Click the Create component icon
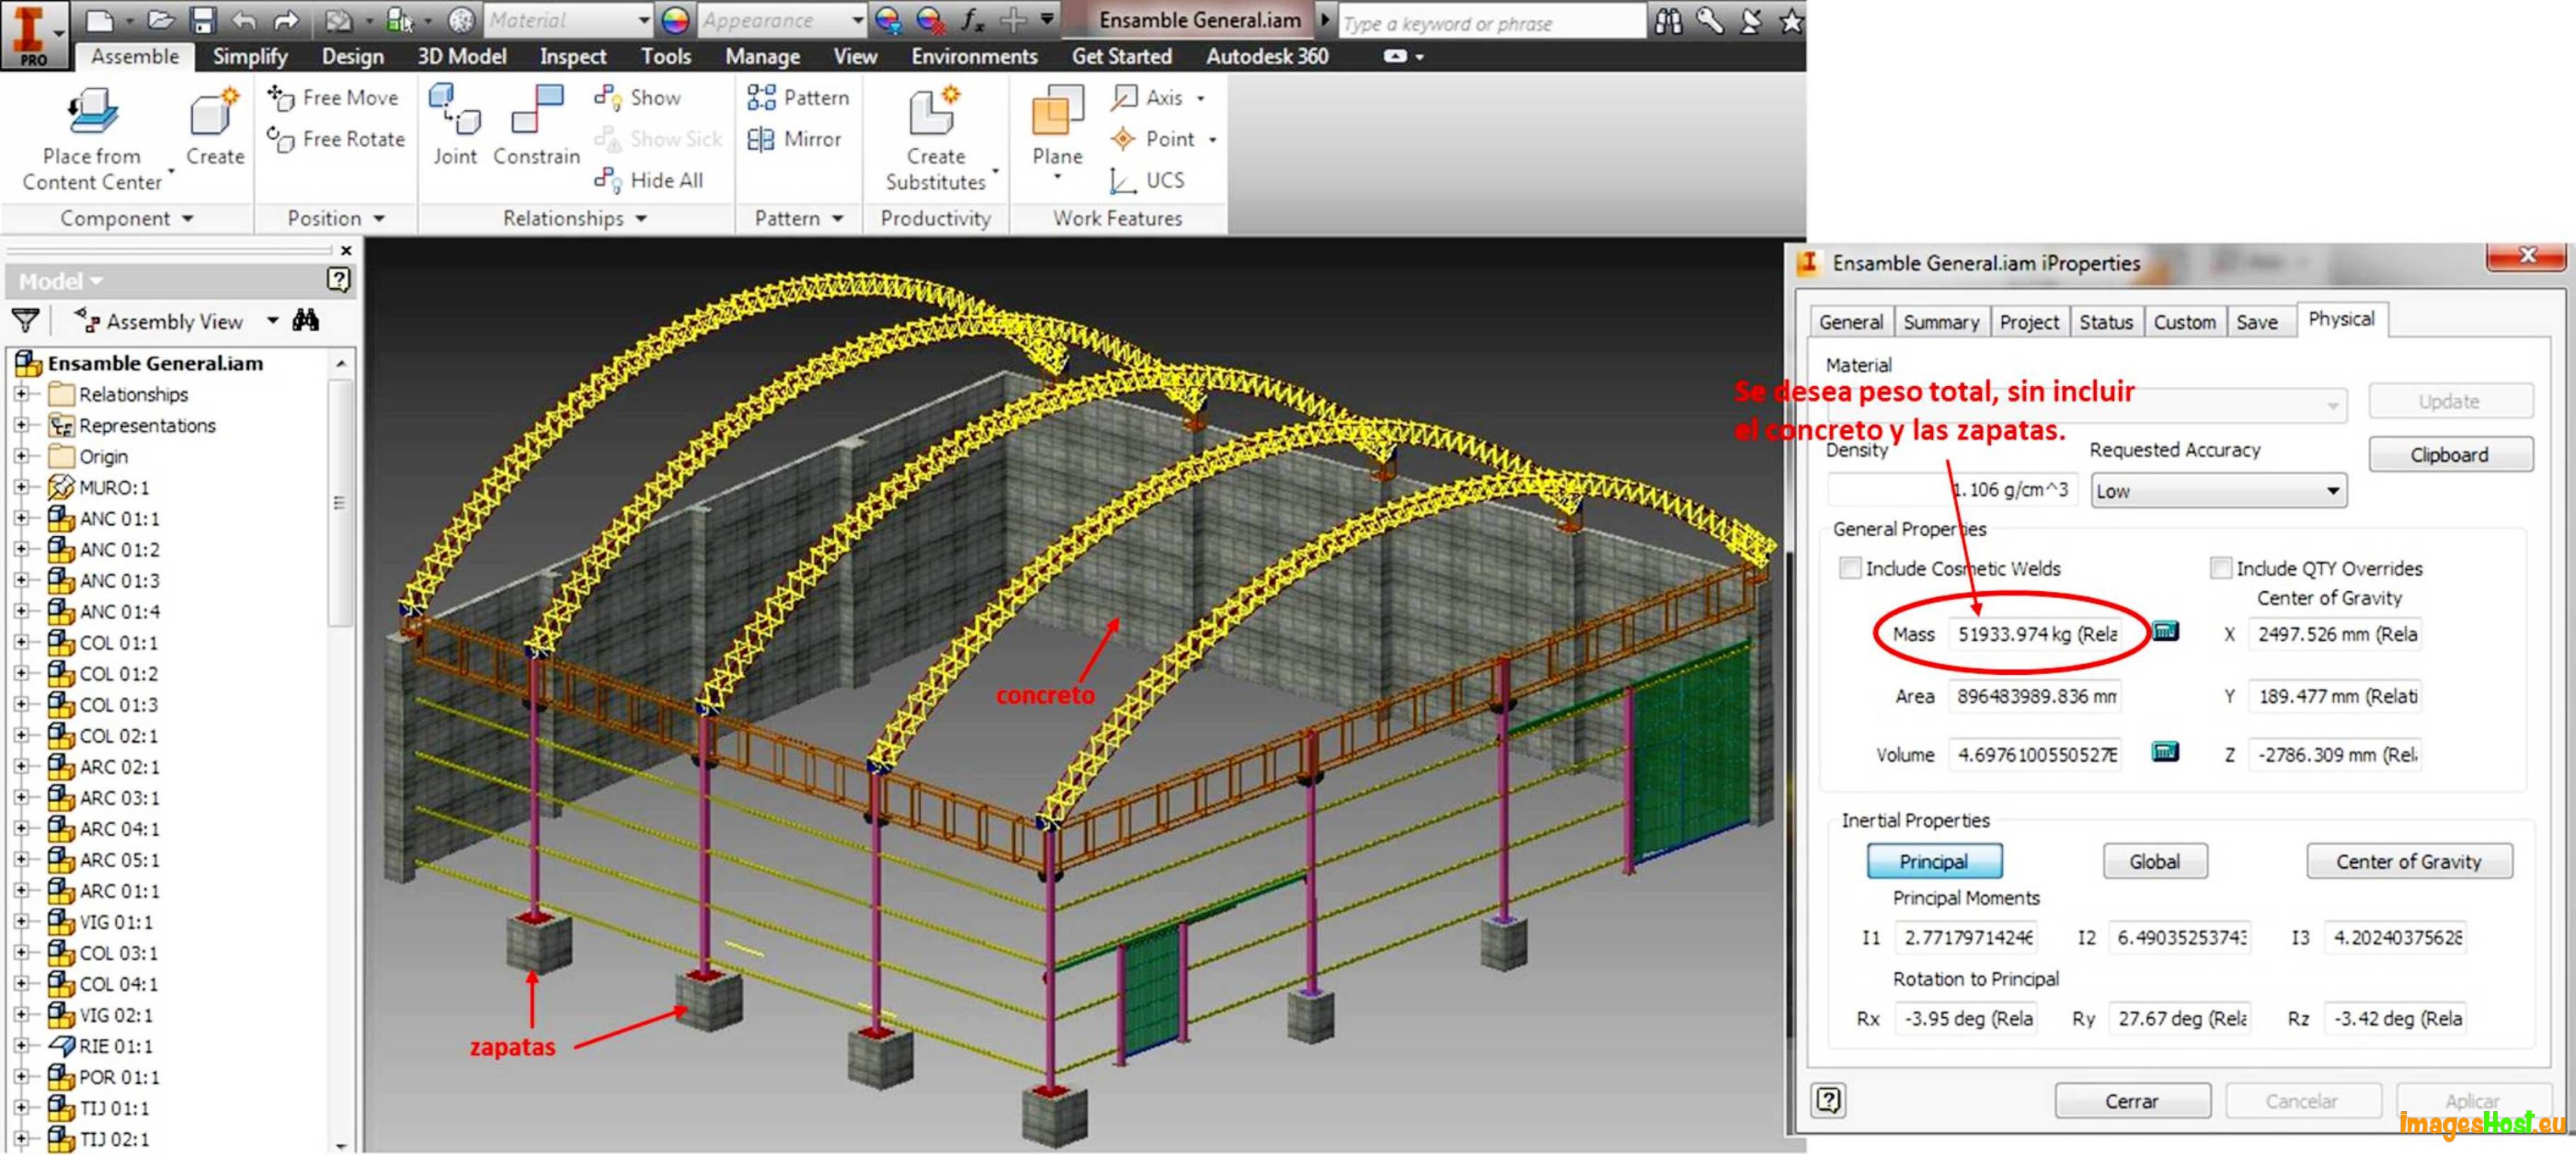 pos(214,113)
